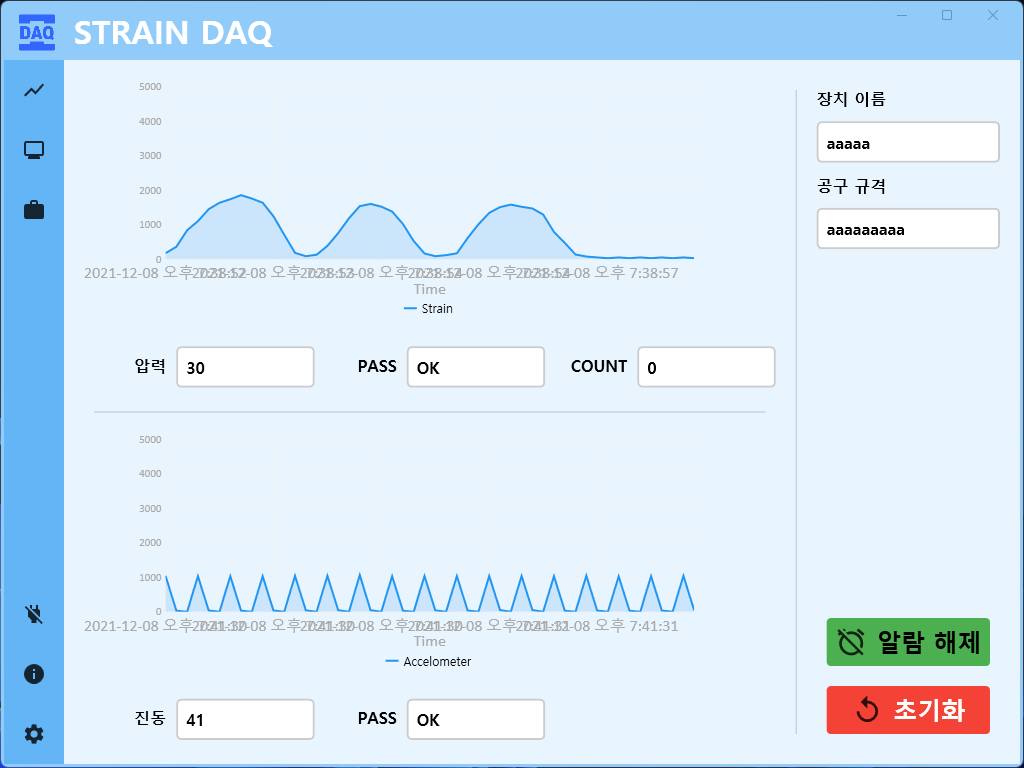The image size is (1024, 768).
Task: Toggle the Strain legend entry
Action: point(428,308)
